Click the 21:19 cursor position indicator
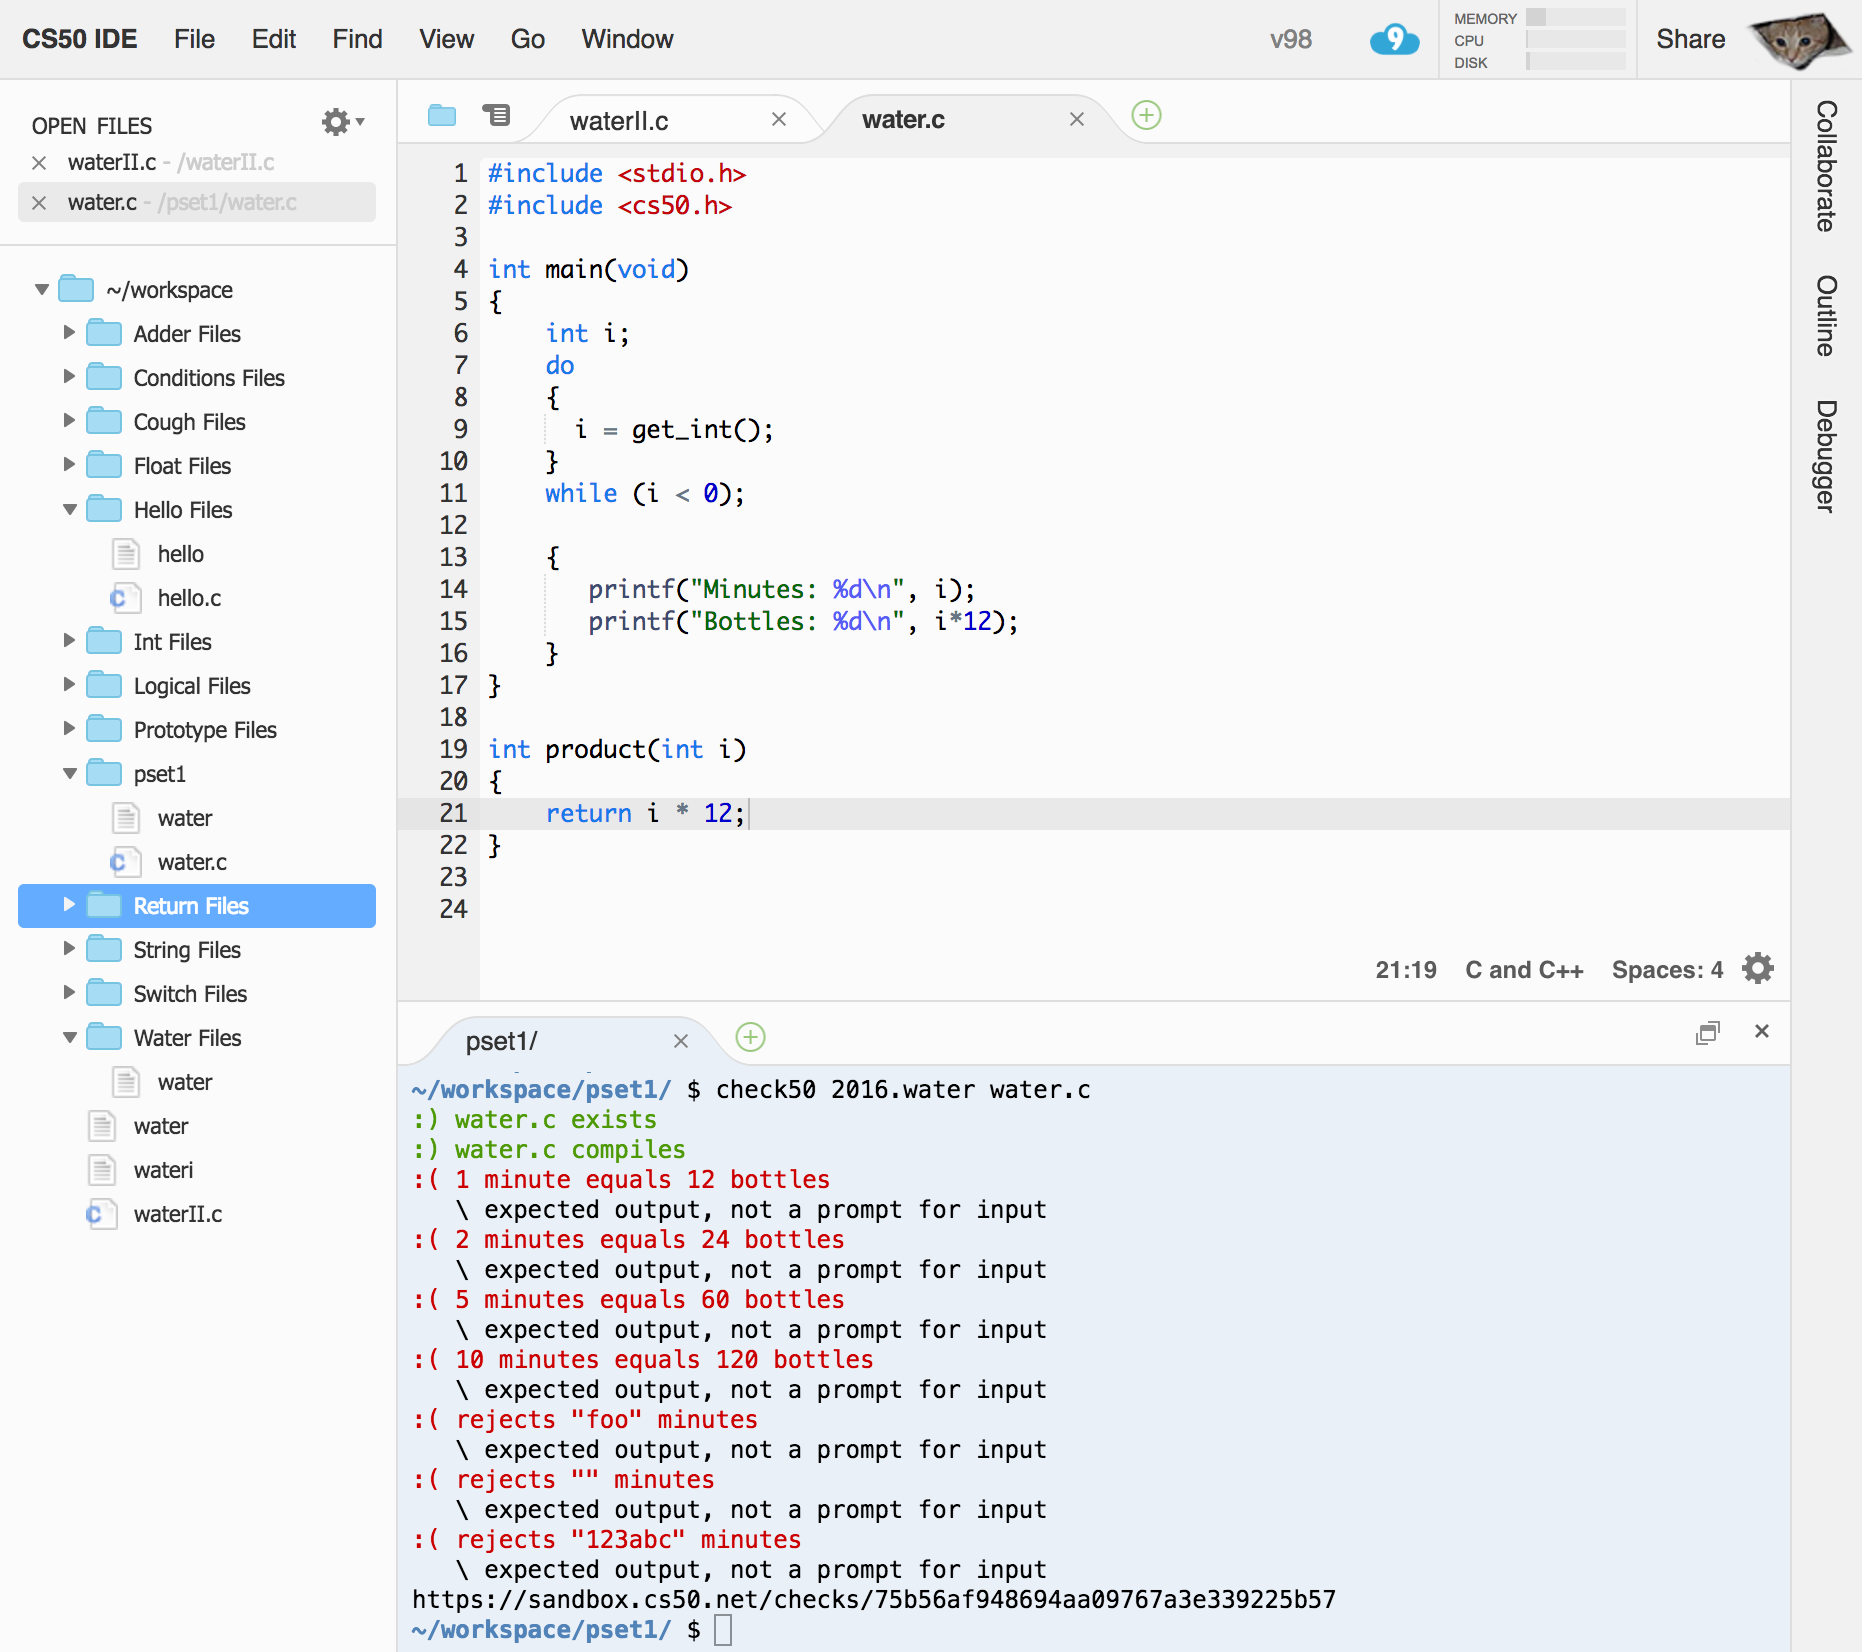1862x1652 pixels. pos(1405,970)
